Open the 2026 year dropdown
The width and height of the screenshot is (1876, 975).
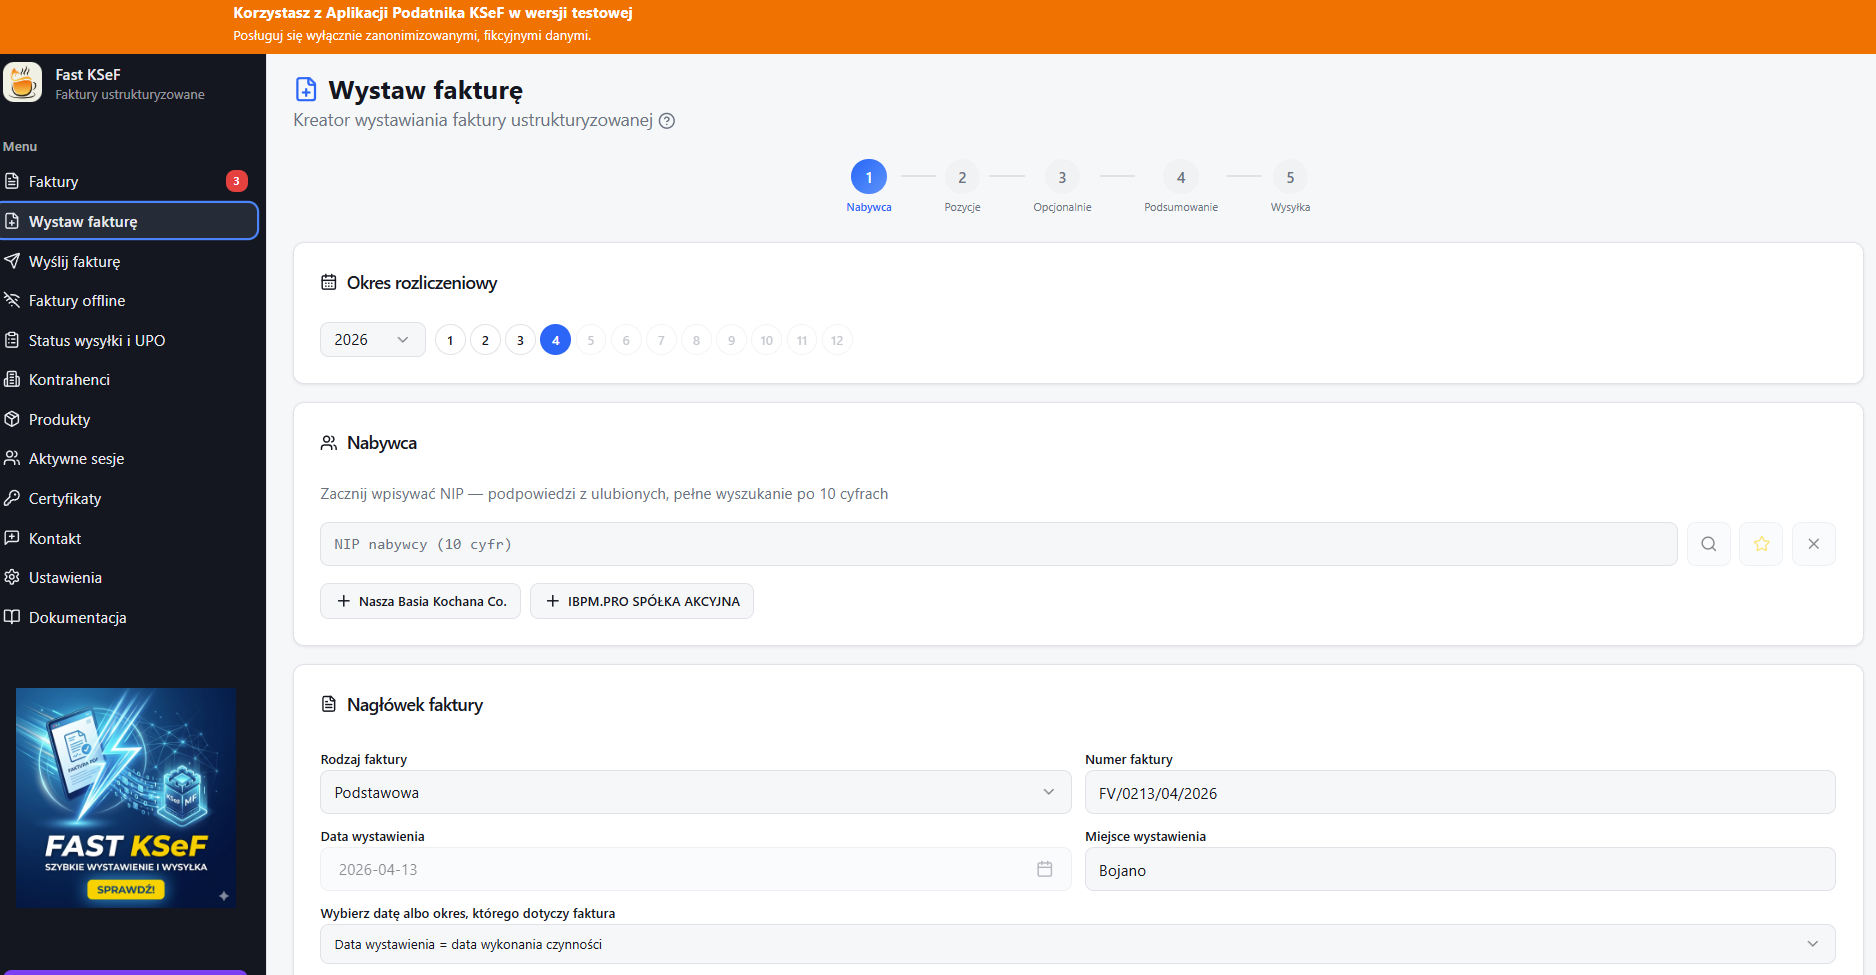[372, 340]
